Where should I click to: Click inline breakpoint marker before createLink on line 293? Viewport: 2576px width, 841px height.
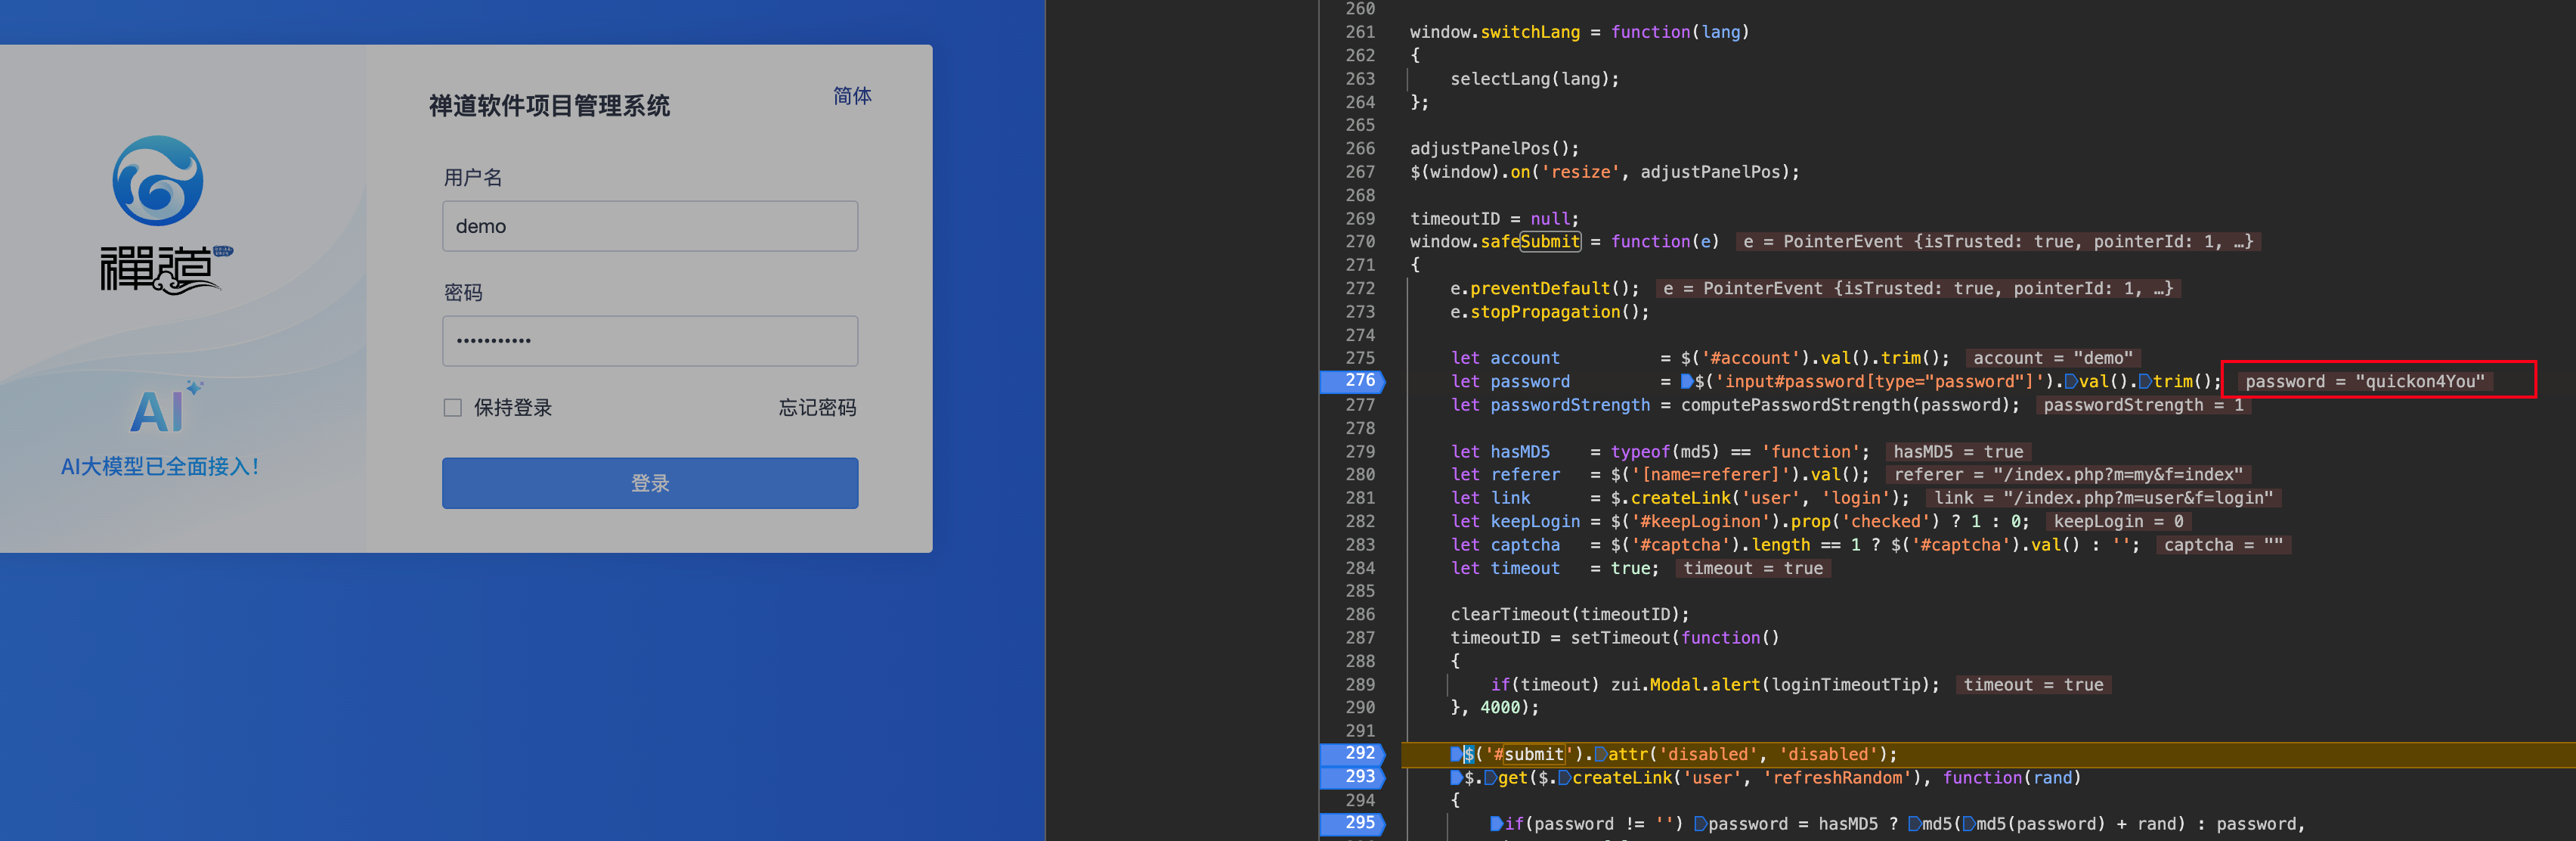point(1565,778)
